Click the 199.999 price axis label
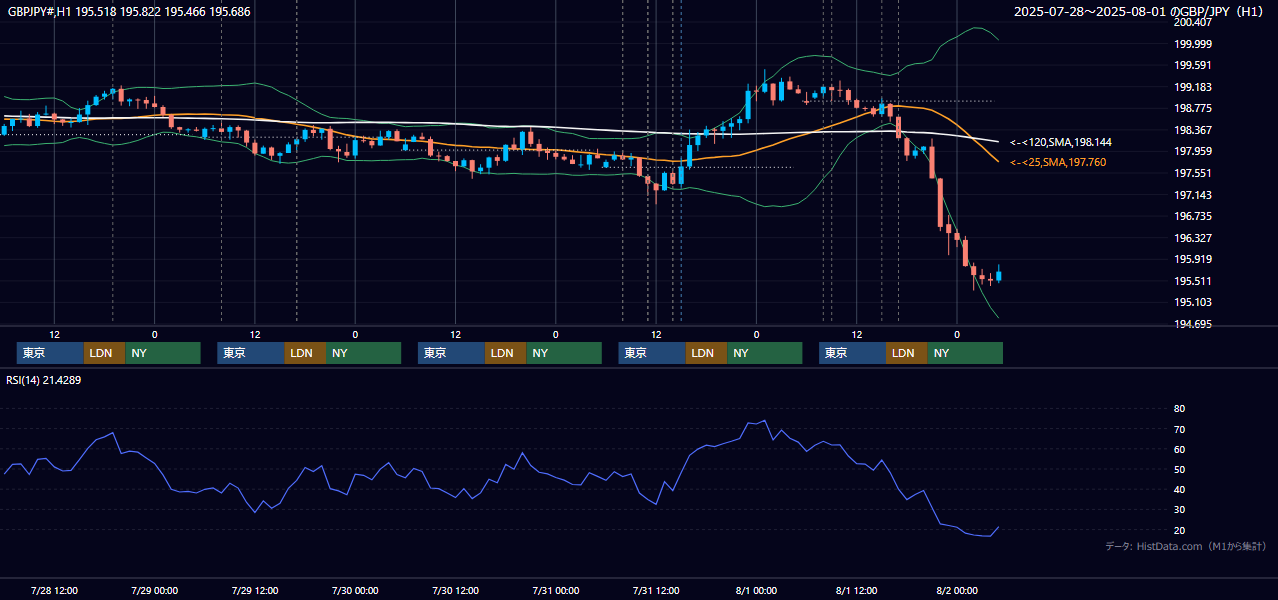This screenshot has width=1278, height=600. pos(1193,44)
